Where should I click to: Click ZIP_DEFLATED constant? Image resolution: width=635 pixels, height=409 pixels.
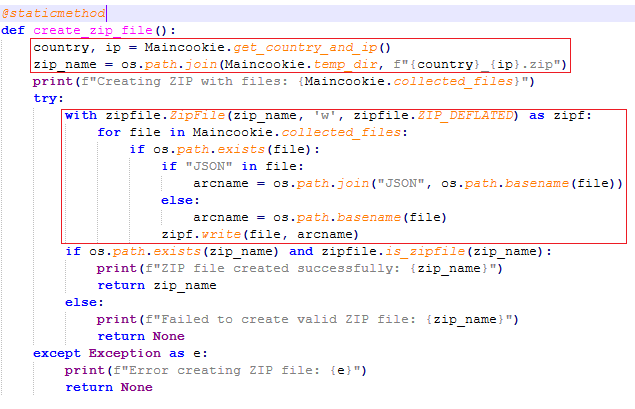pyautogui.click(x=465, y=116)
